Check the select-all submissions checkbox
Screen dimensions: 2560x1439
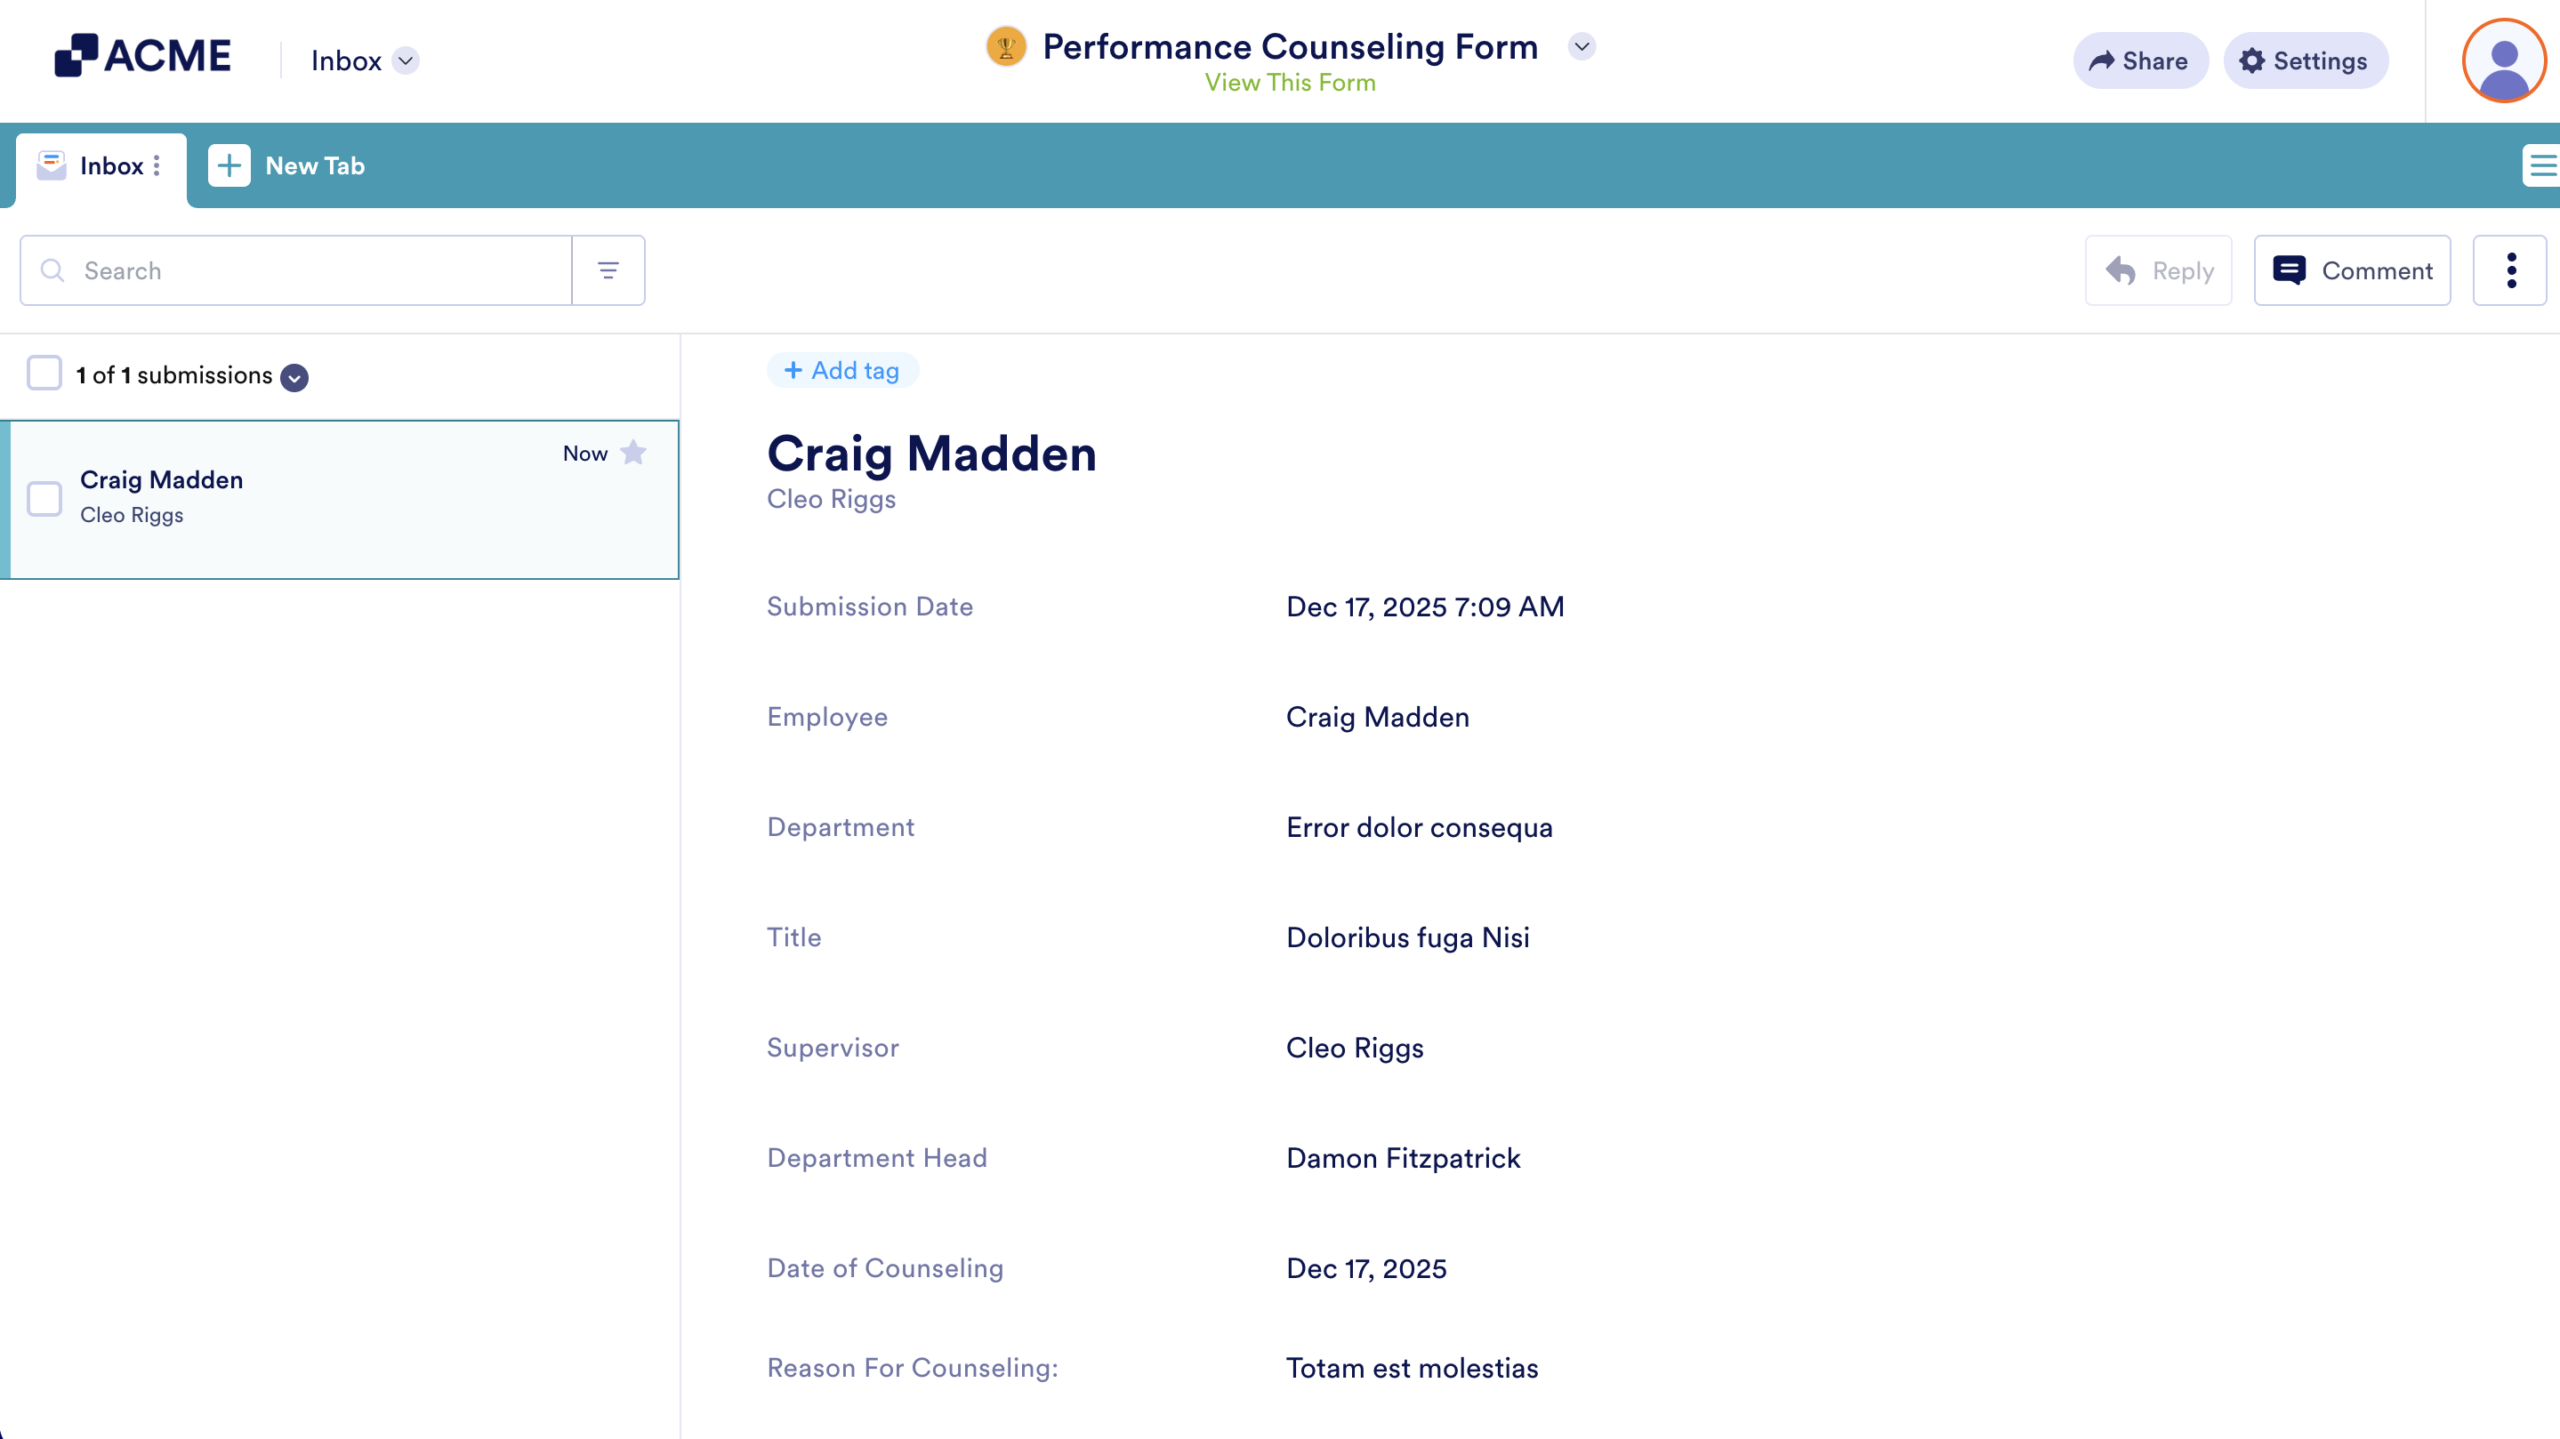coord(44,373)
